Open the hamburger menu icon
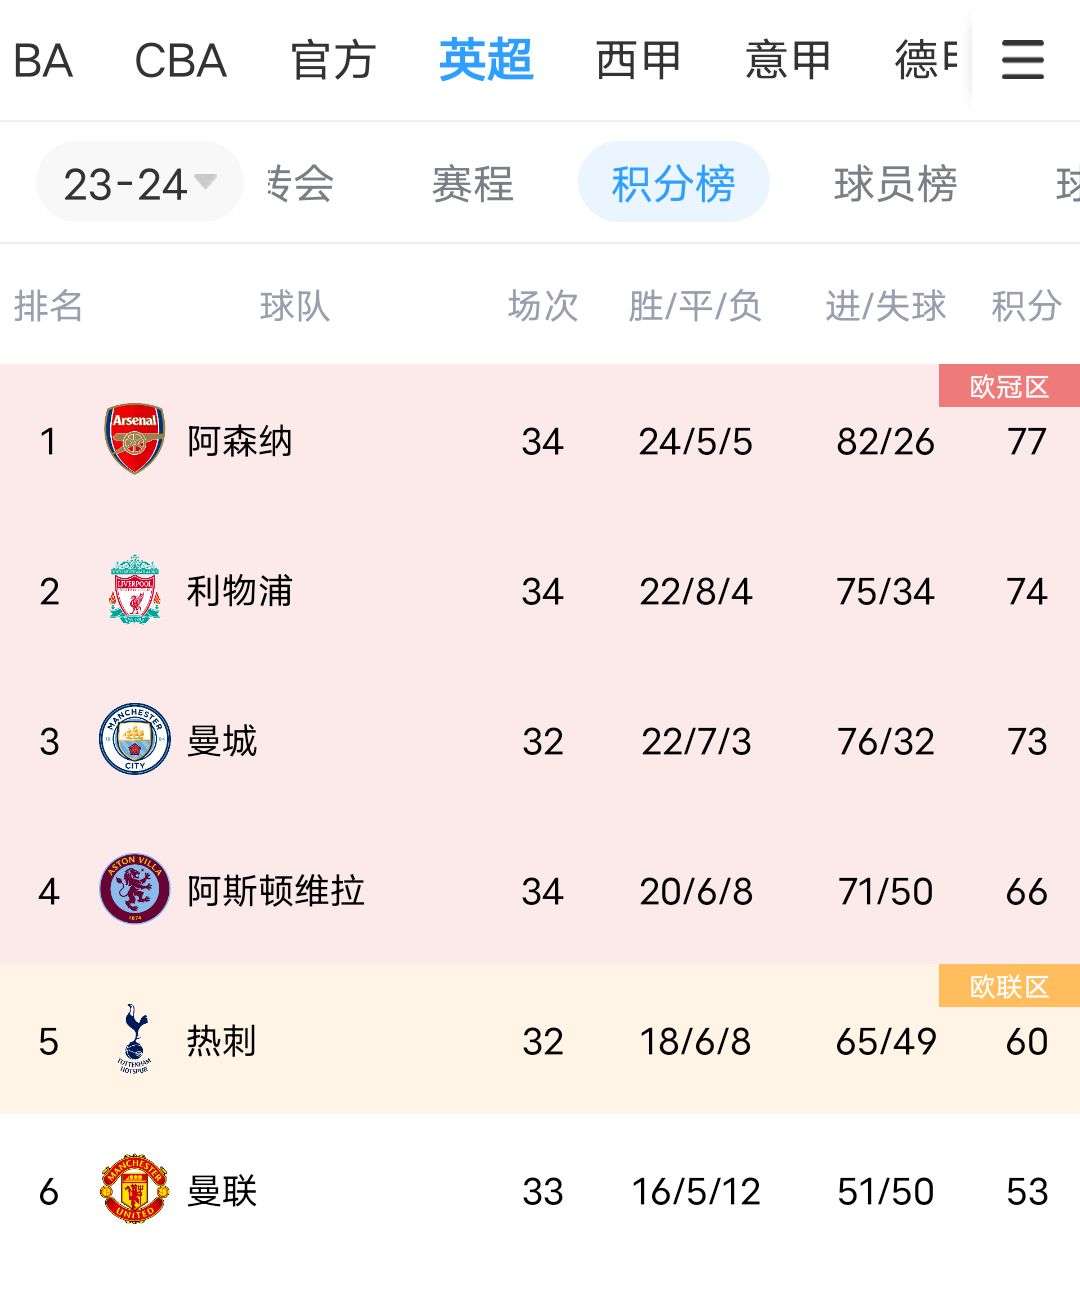This screenshot has width=1080, height=1301. point(1023,60)
